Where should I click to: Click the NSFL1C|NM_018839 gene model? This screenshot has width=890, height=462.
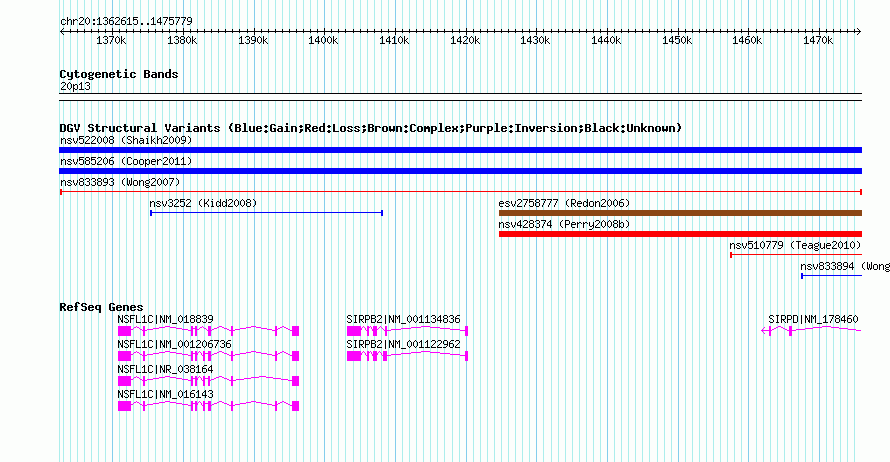tap(208, 331)
